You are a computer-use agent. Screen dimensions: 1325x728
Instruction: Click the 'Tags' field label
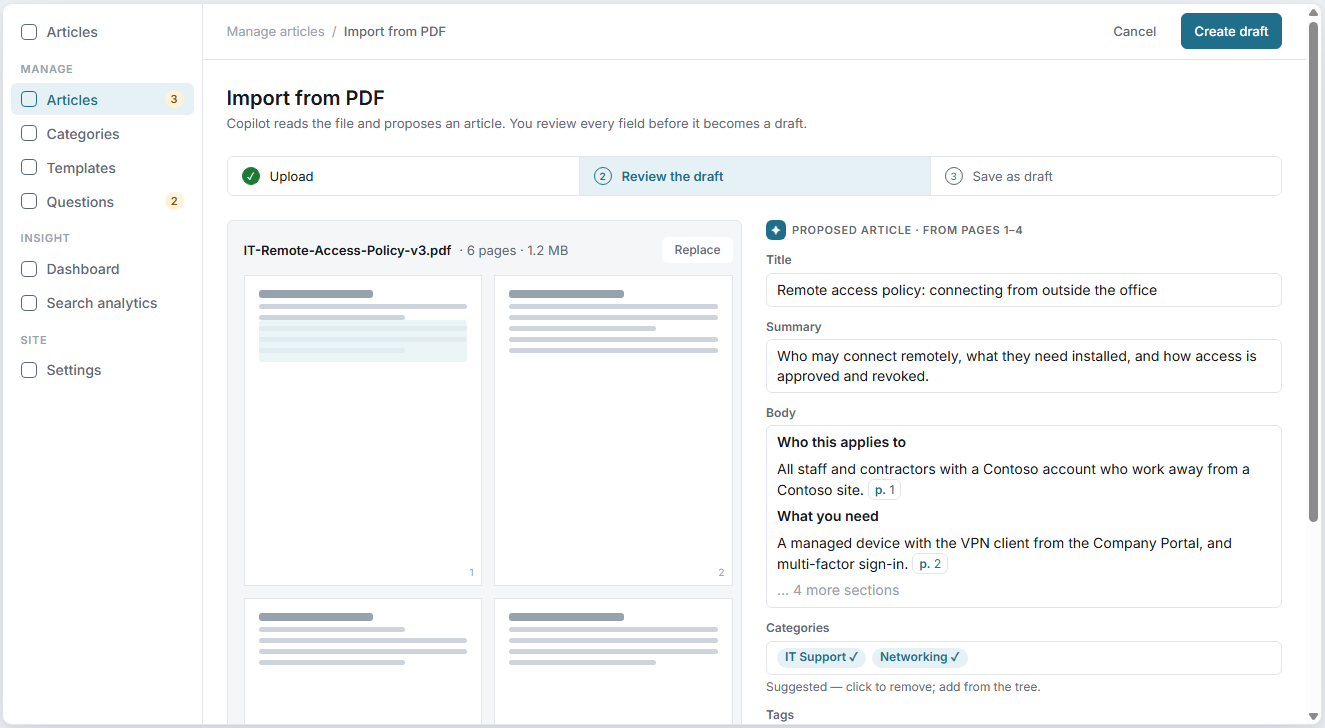pos(780,715)
